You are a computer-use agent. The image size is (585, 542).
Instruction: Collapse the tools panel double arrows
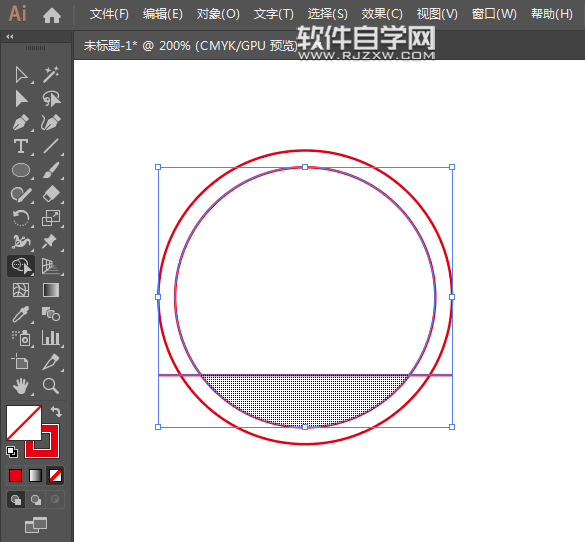pos(10,37)
